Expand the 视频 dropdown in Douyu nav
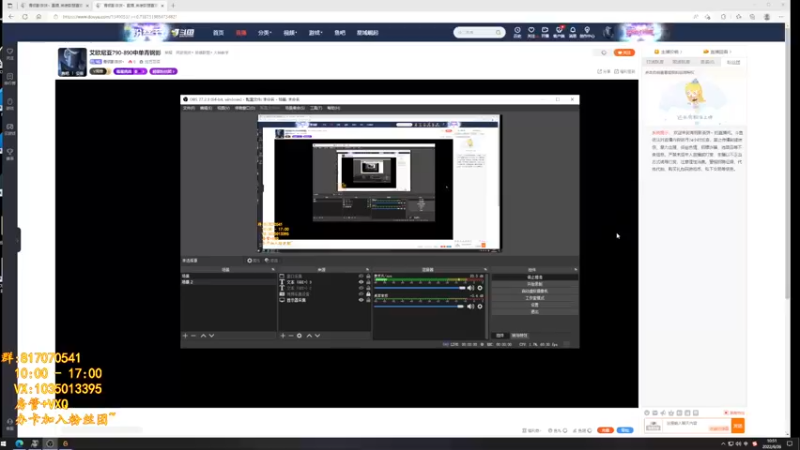 click(x=290, y=33)
